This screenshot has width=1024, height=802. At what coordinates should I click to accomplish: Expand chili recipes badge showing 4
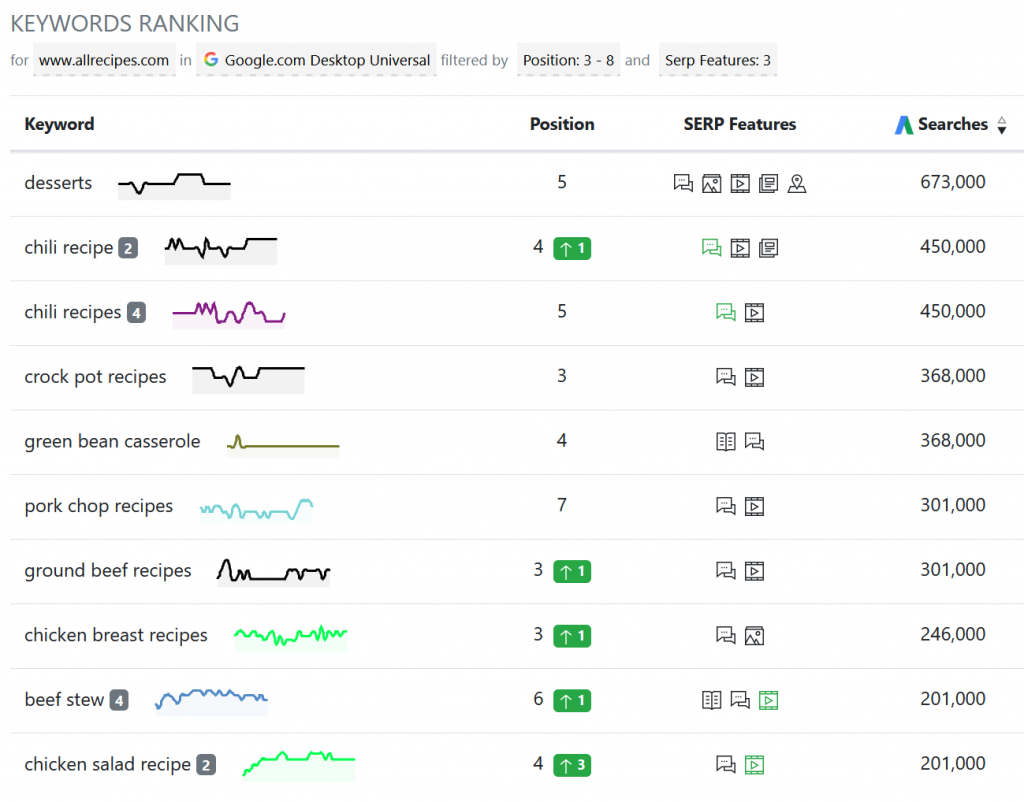coord(136,313)
